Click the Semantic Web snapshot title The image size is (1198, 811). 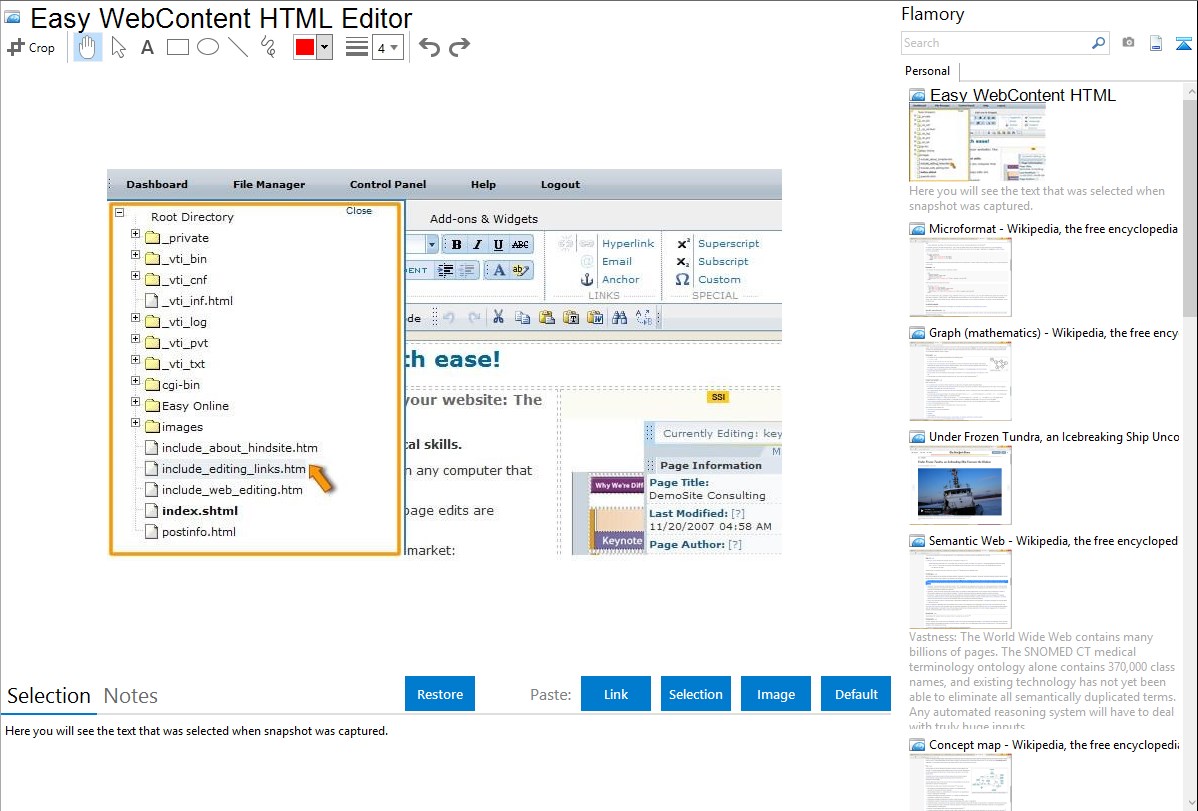click(1053, 541)
